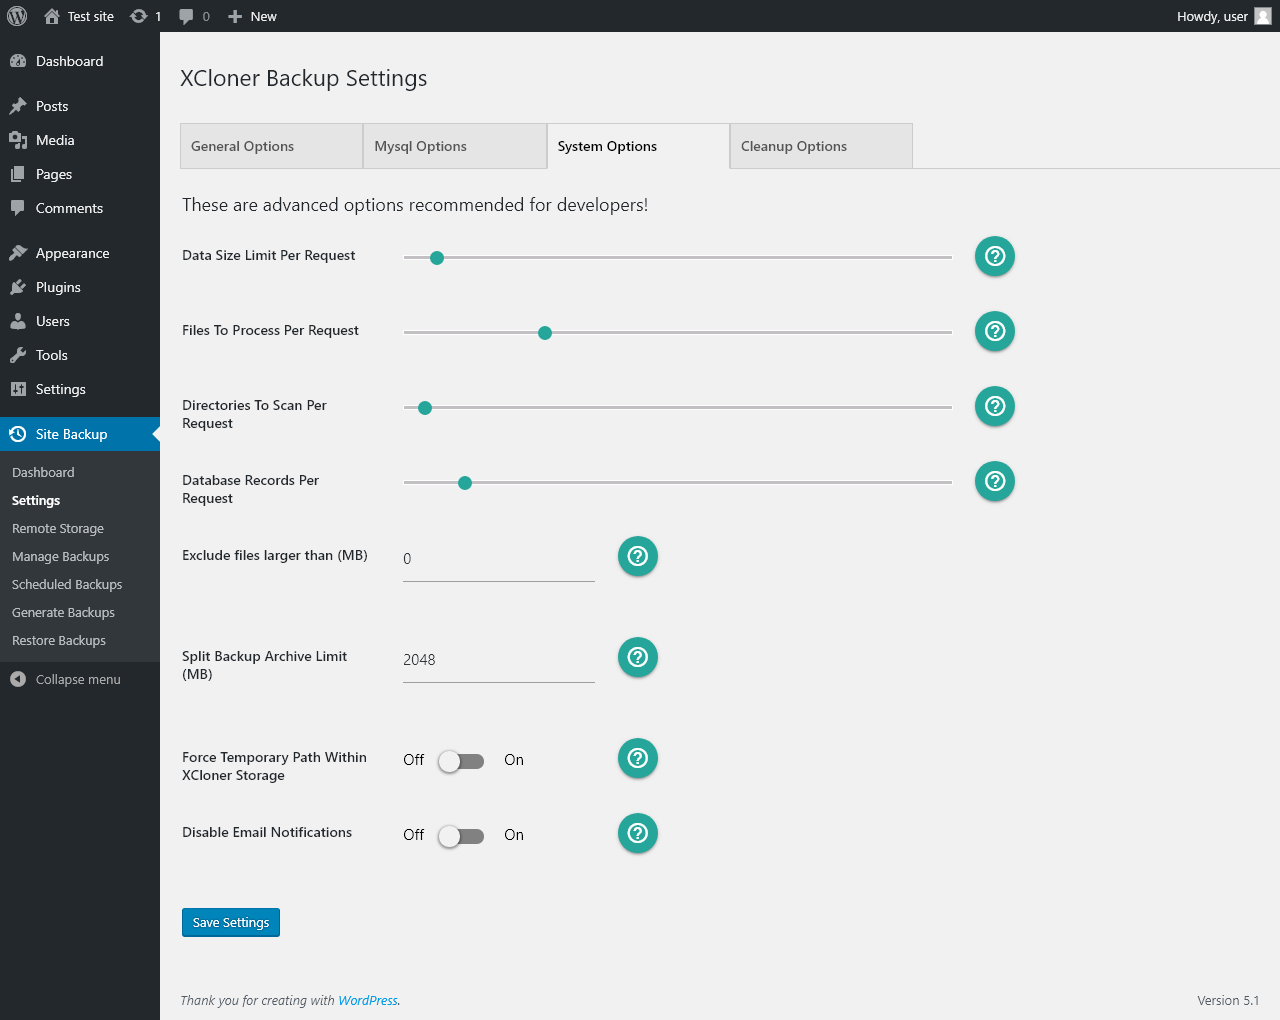Click the WordPress logo in admin bar
The width and height of the screenshot is (1280, 1020).
tap(17, 16)
